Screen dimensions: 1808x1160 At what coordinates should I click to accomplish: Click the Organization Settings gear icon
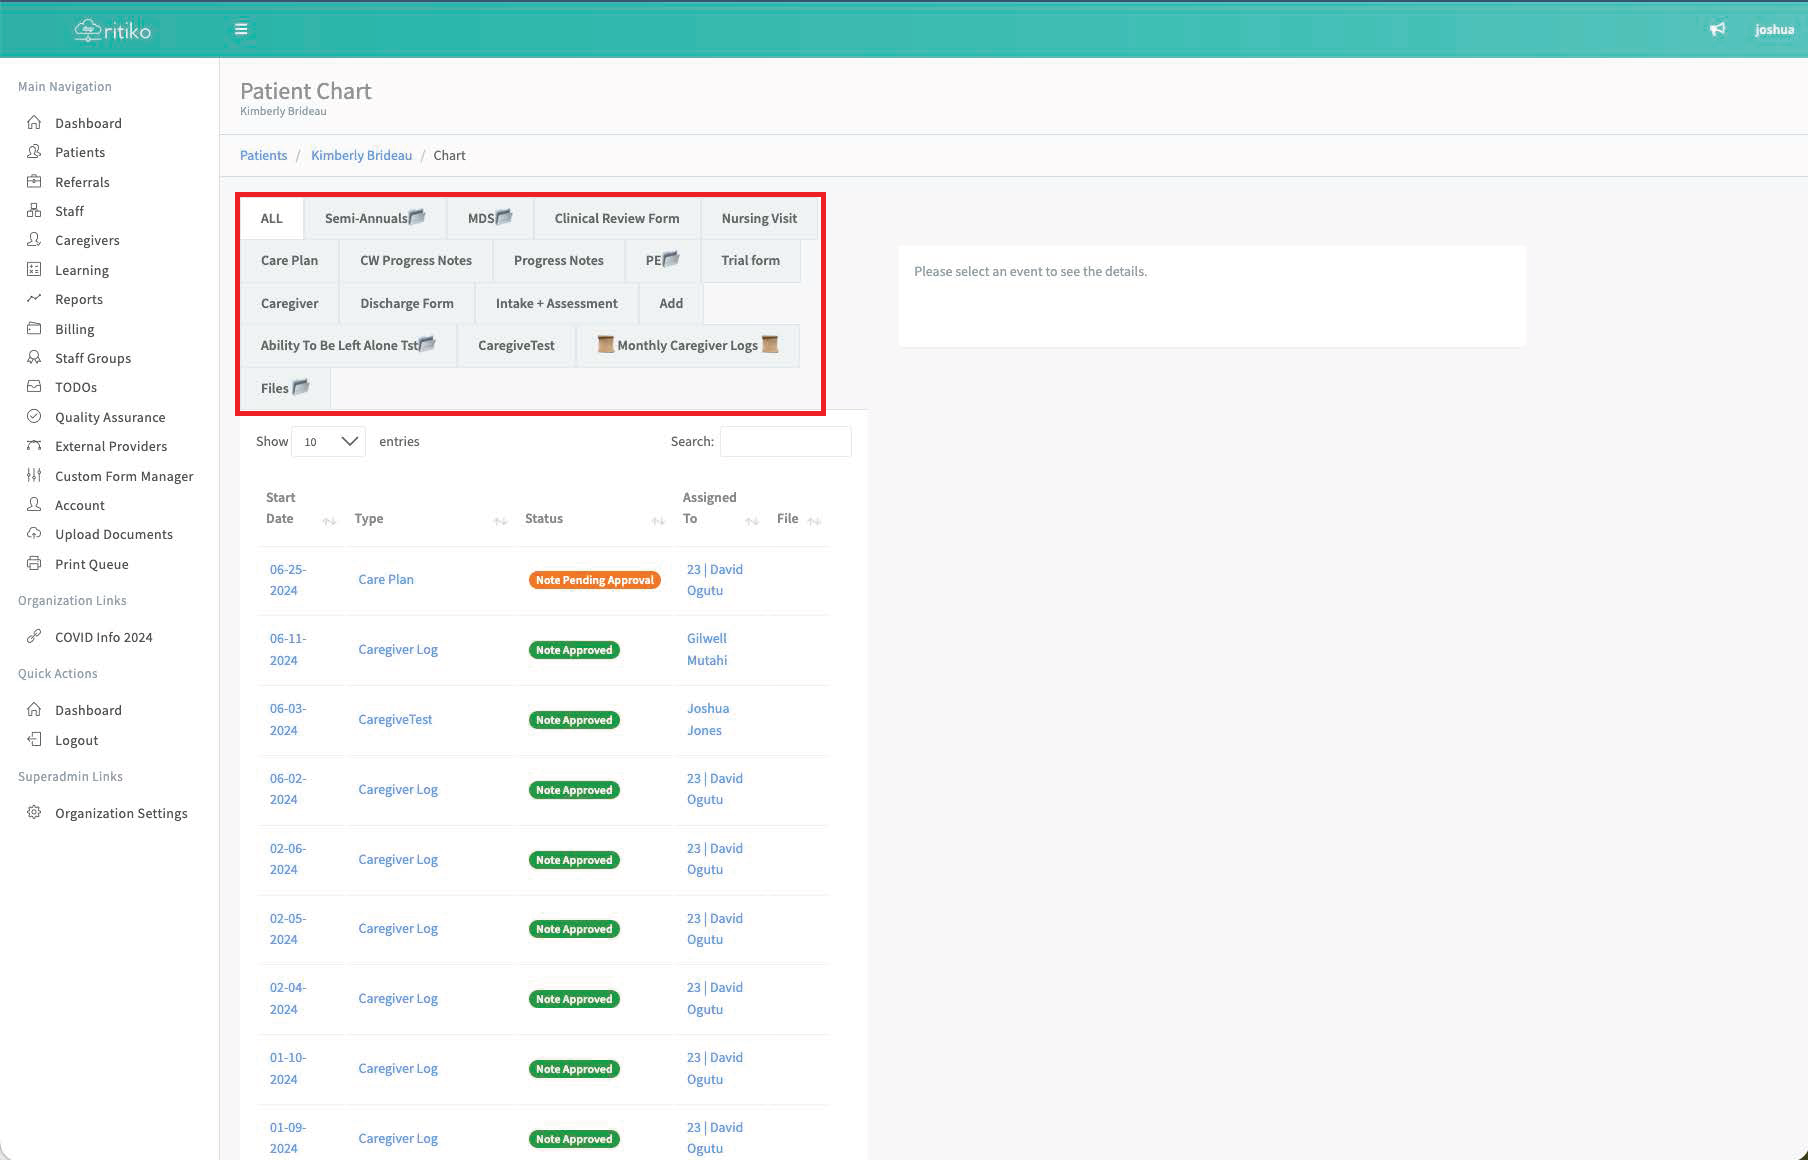34,812
